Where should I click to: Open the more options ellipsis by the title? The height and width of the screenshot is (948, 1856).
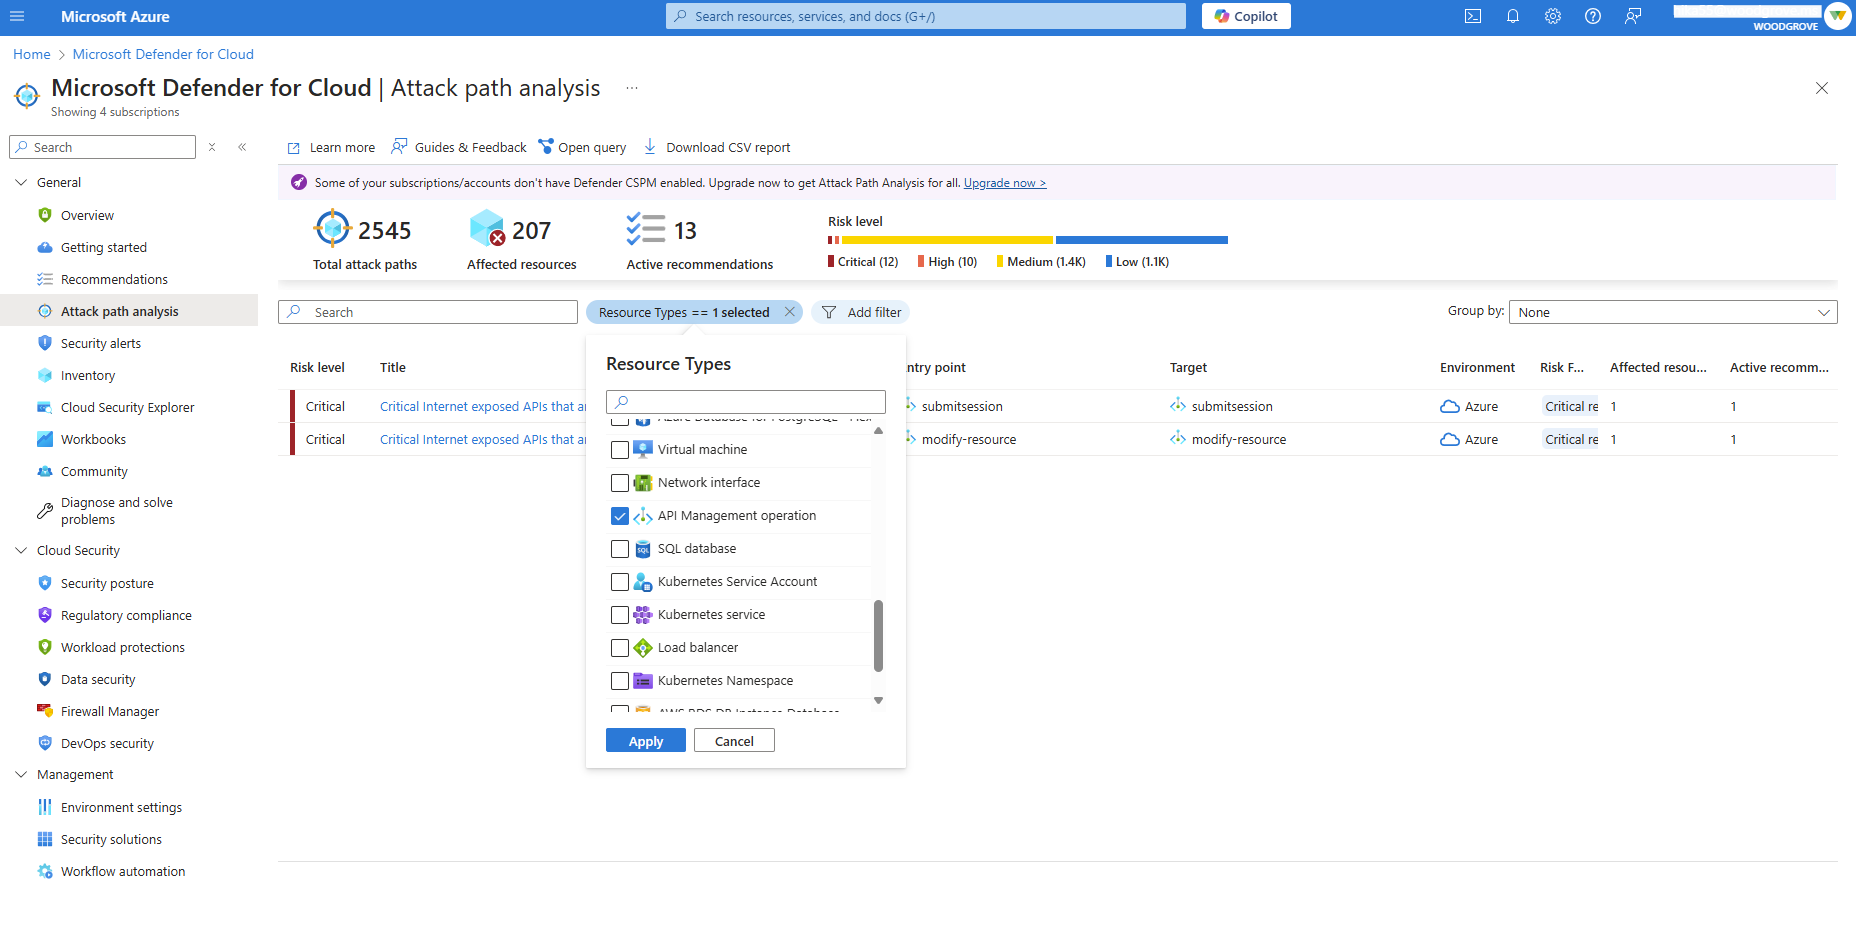pyautogui.click(x=632, y=88)
